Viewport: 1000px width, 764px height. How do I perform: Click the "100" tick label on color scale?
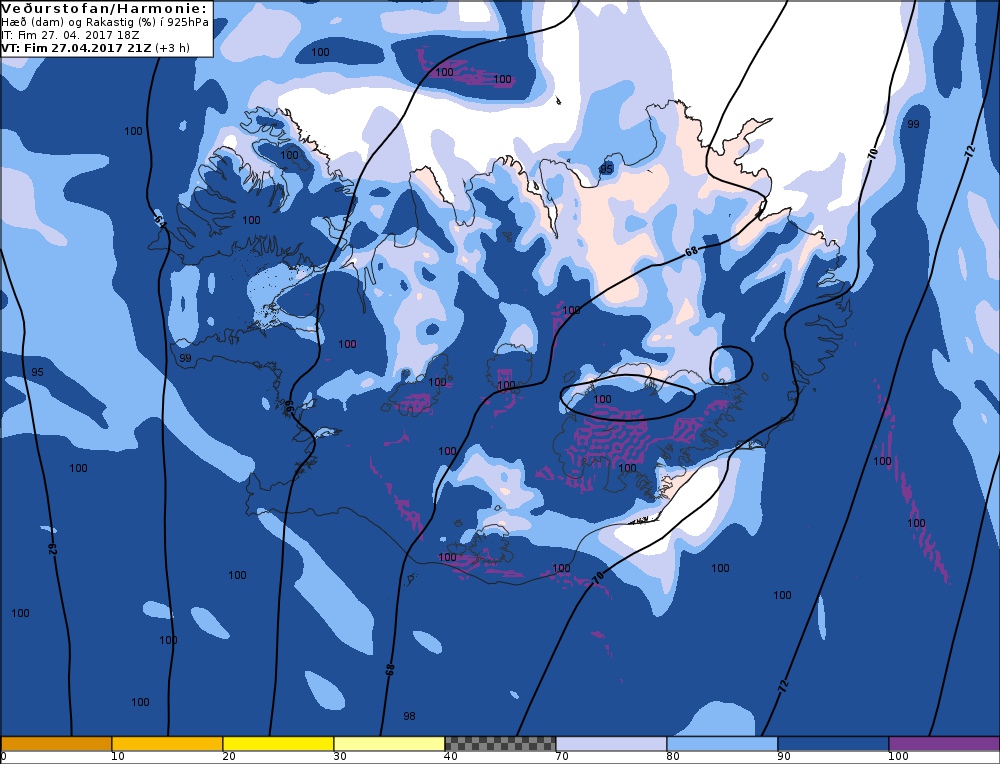click(898, 756)
